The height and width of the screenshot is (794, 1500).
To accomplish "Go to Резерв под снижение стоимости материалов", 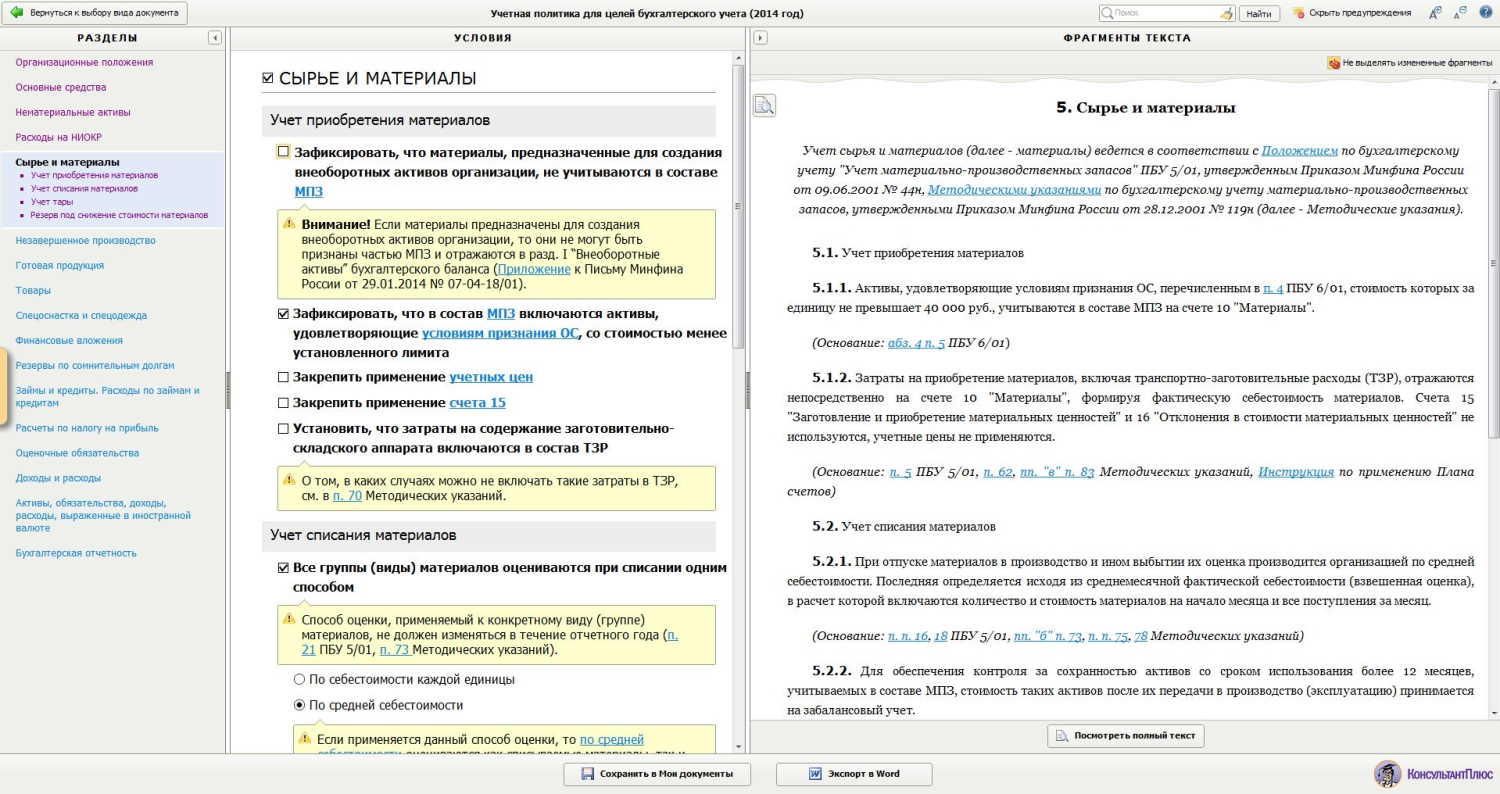I will tap(119, 215).
